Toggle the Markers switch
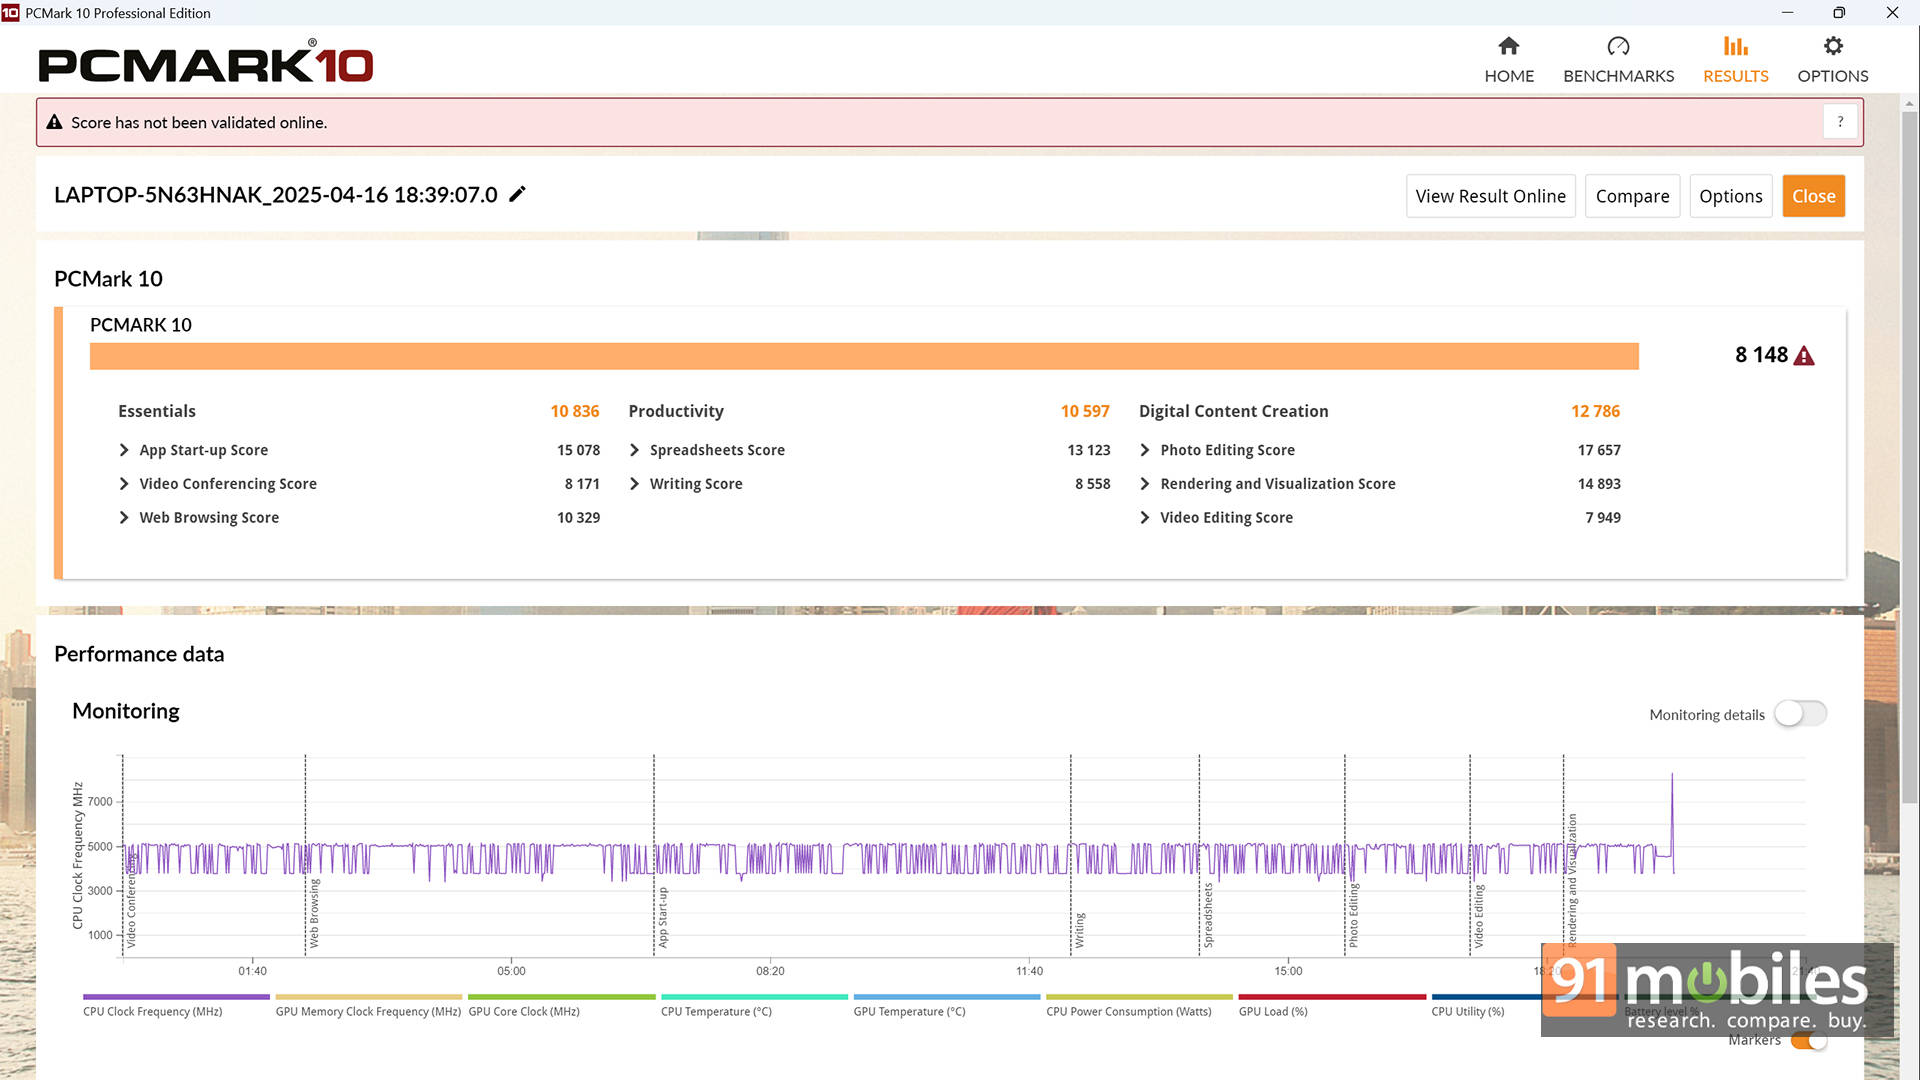This screenshot has height=1080, width=1920. click(x=1808, y=1041)
